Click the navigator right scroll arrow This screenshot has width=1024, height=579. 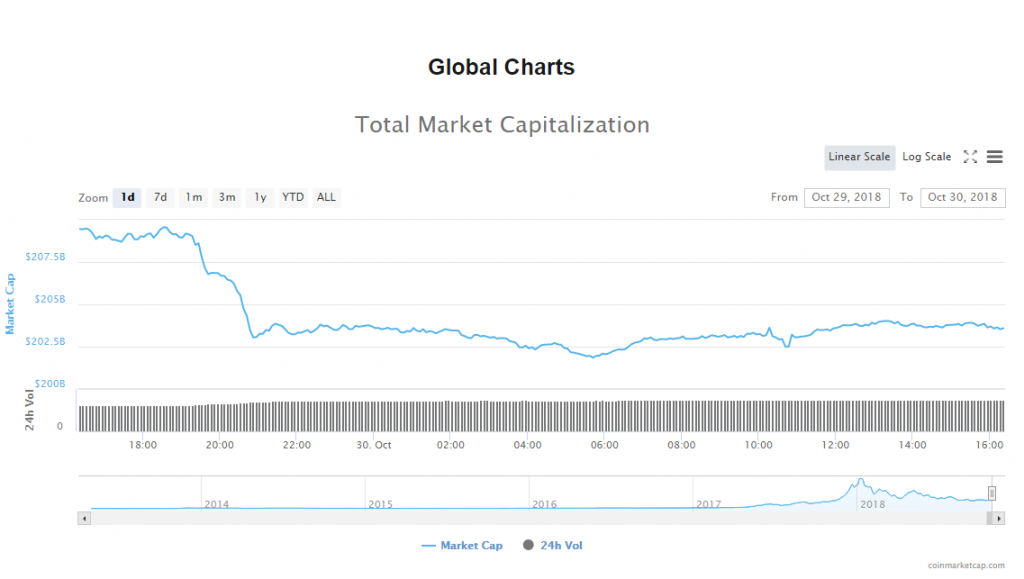pos(998,518)
